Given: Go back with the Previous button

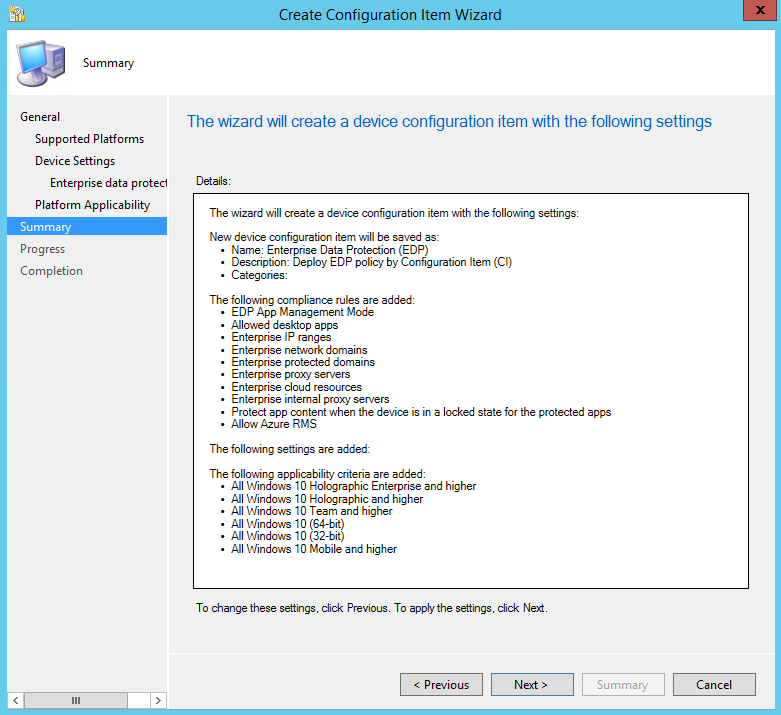Looking at the screenshot, I should pyautogui.click(x=441, y=685).
